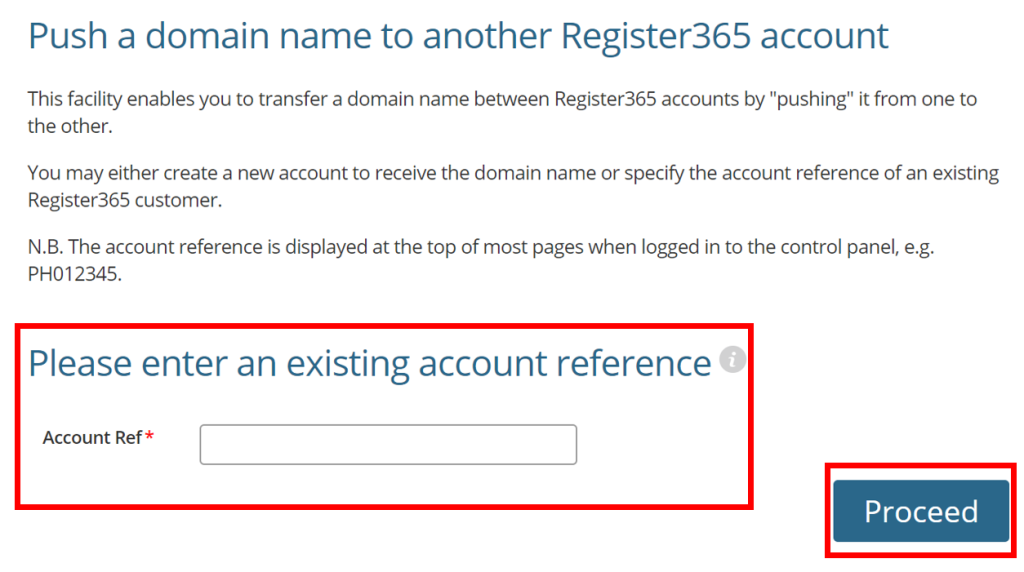
Task: Click the red required asterisk marker
Action: pyautogui.click(x=150, y=436)
